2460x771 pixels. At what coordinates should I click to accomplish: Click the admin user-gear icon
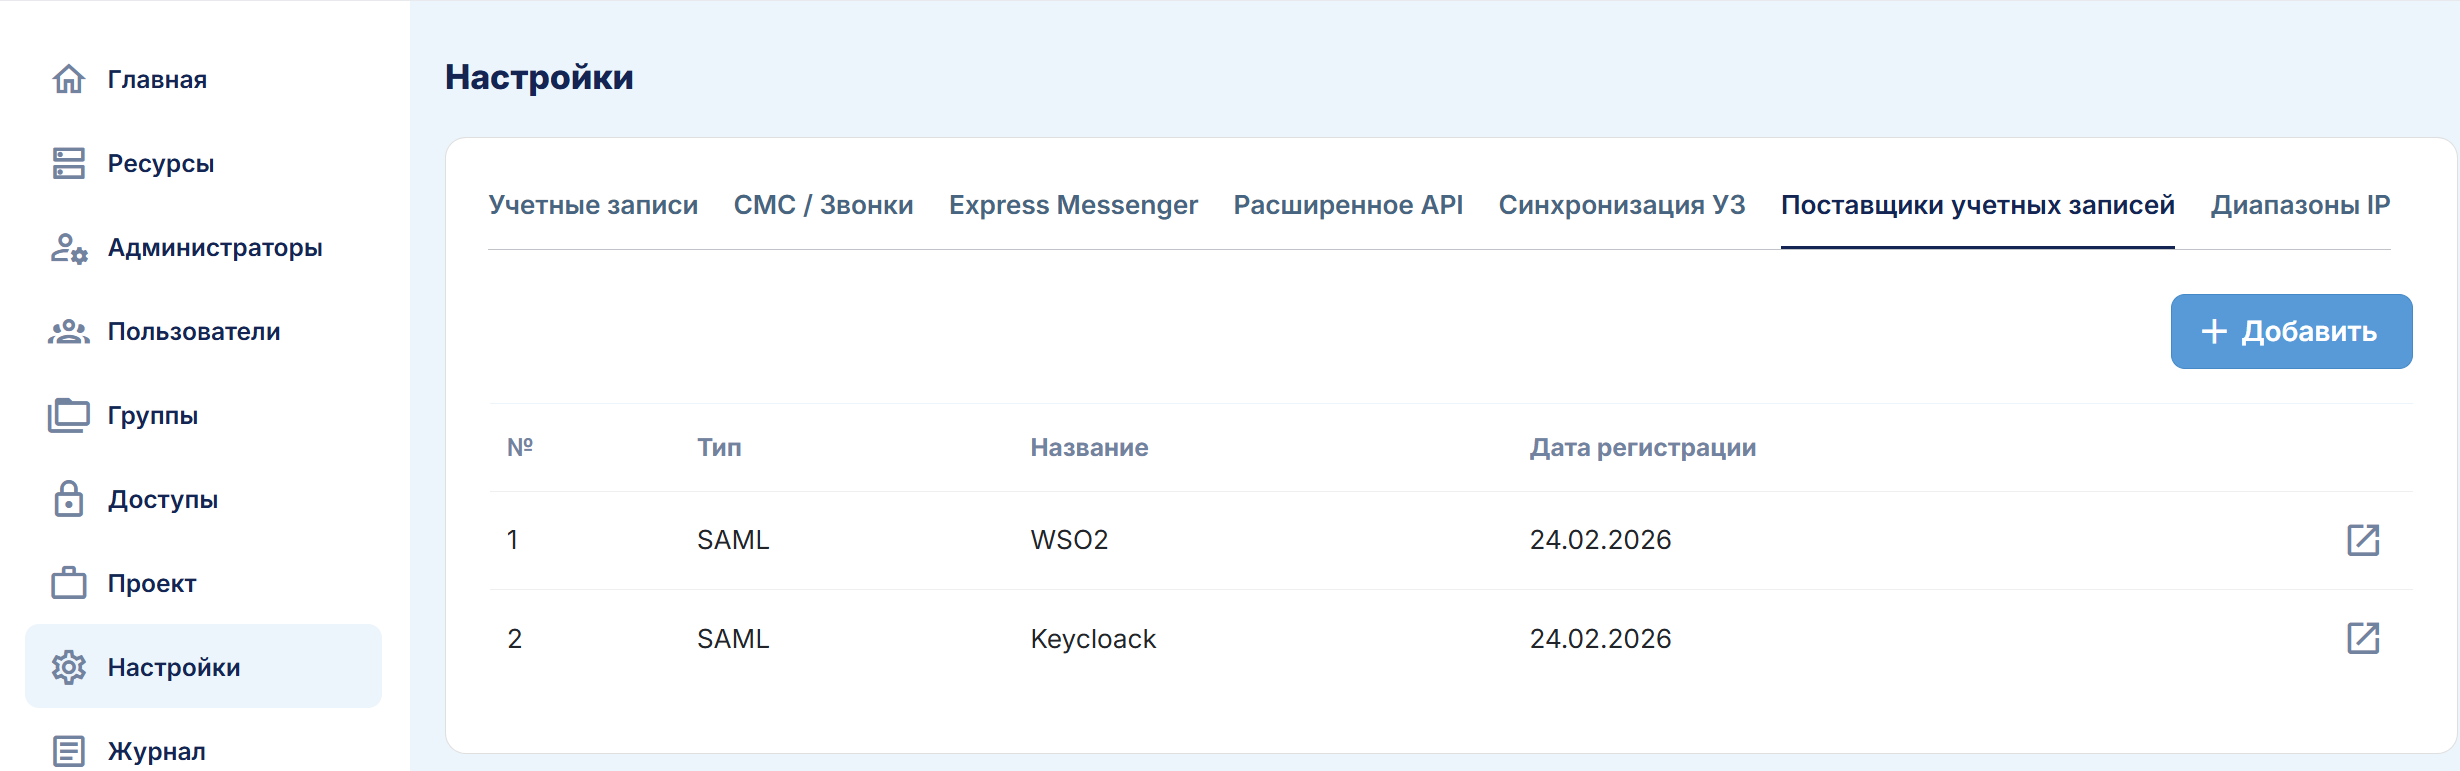click(68, 247)
